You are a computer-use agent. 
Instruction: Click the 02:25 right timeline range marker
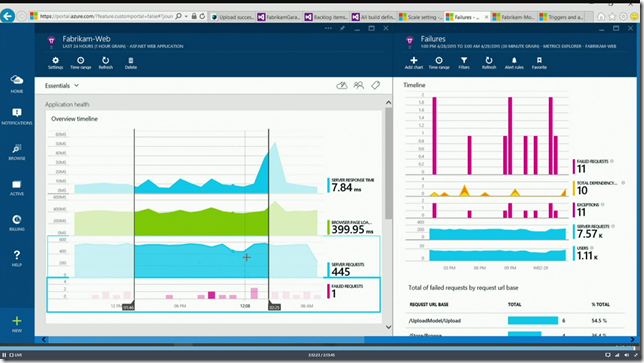pyautogui.click(x=274, y=307)
